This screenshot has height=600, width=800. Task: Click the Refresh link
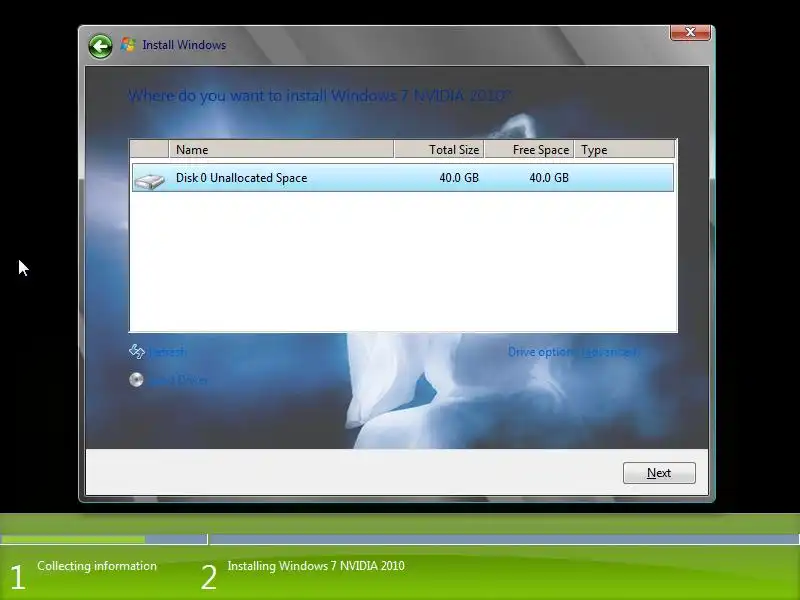[168, 352]
